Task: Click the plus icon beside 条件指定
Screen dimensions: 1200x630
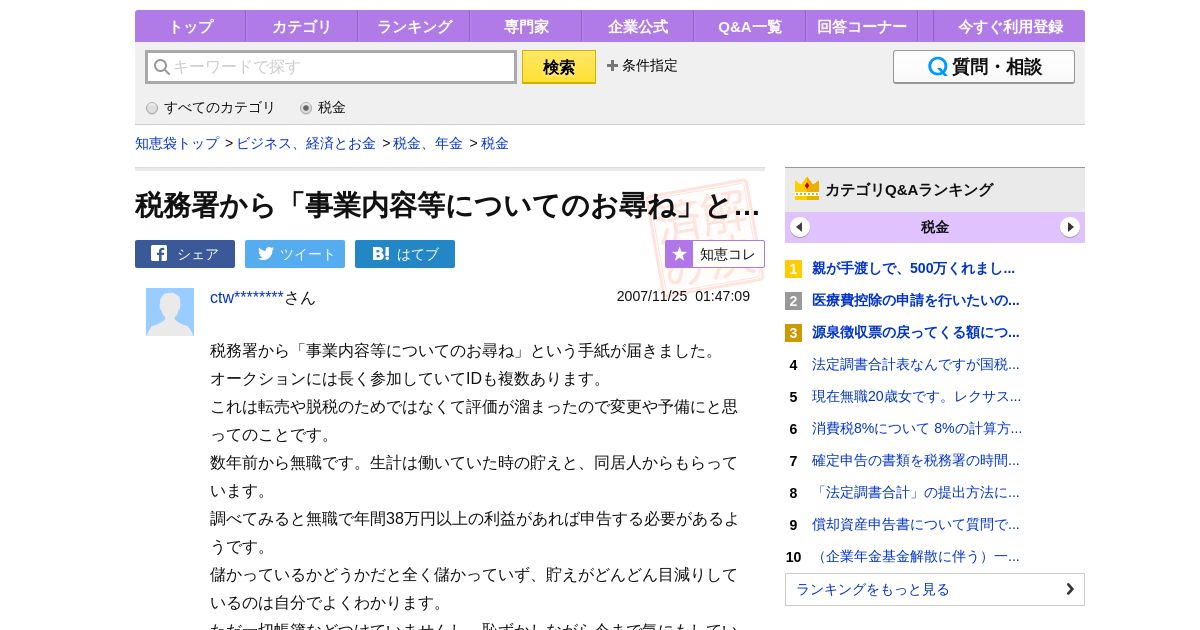Action: [612, 66]
